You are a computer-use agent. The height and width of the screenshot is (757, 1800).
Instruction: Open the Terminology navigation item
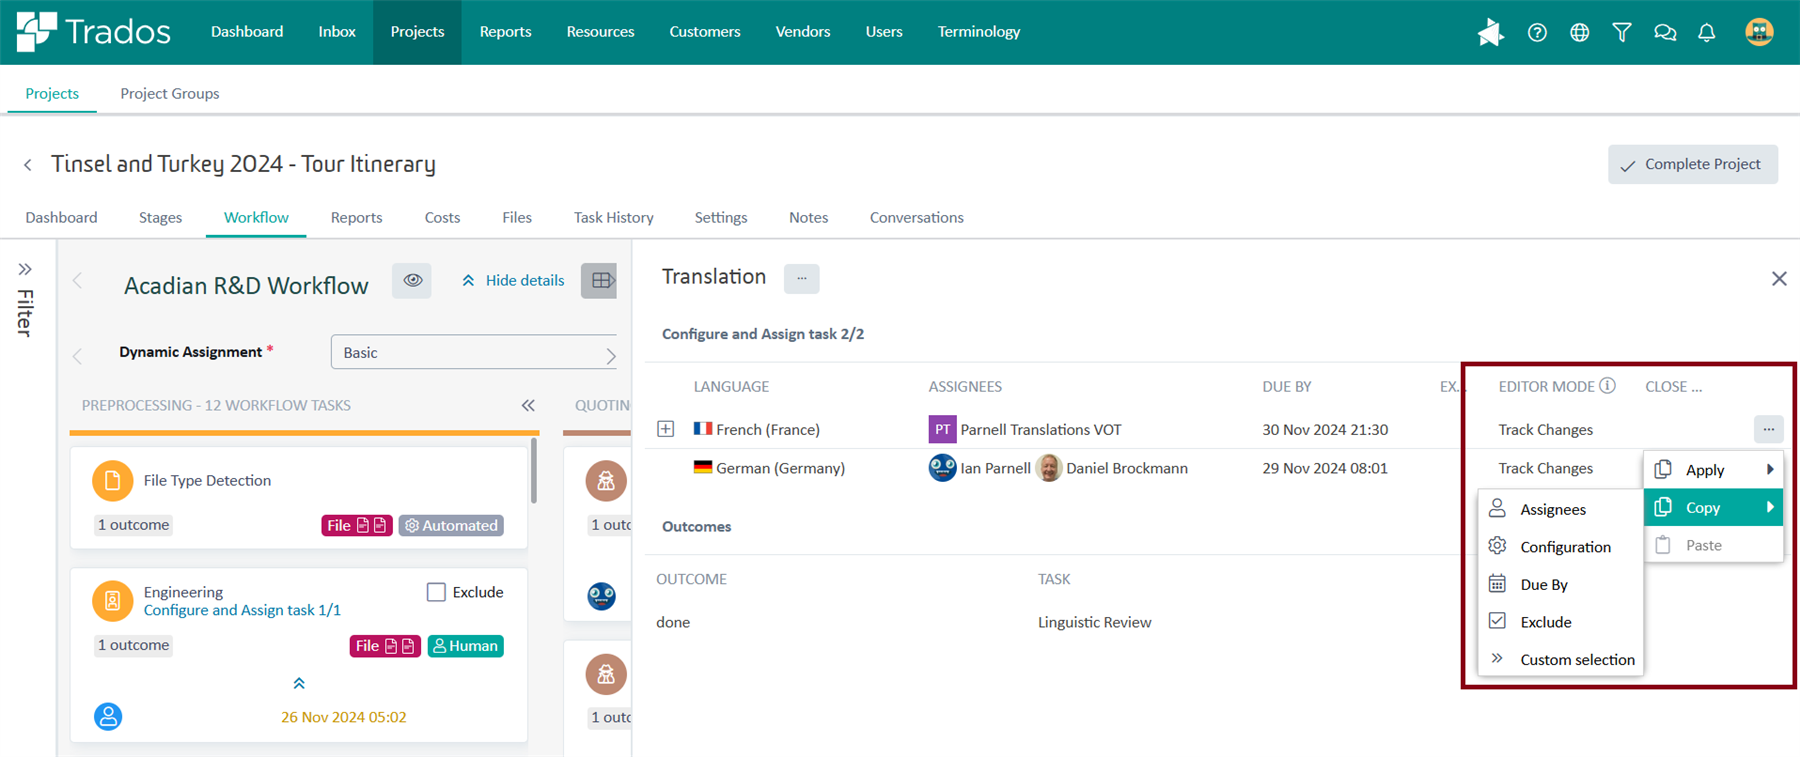(x=979, y=32)
